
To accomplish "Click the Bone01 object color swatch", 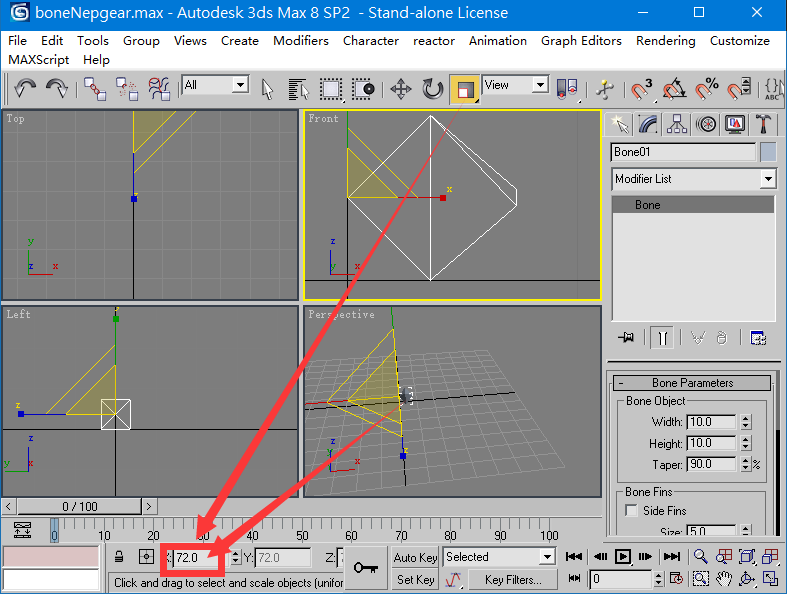I will 768,152.
